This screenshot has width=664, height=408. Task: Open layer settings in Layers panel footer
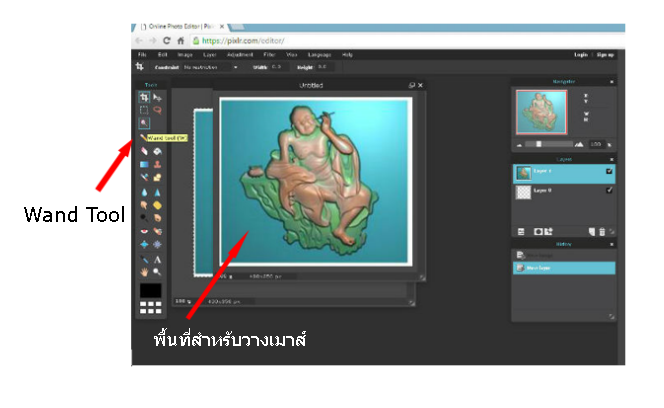point(521,232)
